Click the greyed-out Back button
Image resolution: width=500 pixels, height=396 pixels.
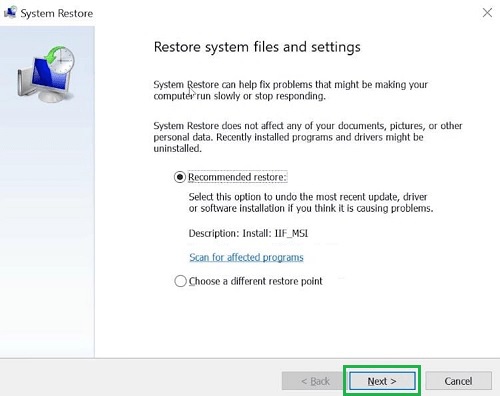tap(315, 381)
